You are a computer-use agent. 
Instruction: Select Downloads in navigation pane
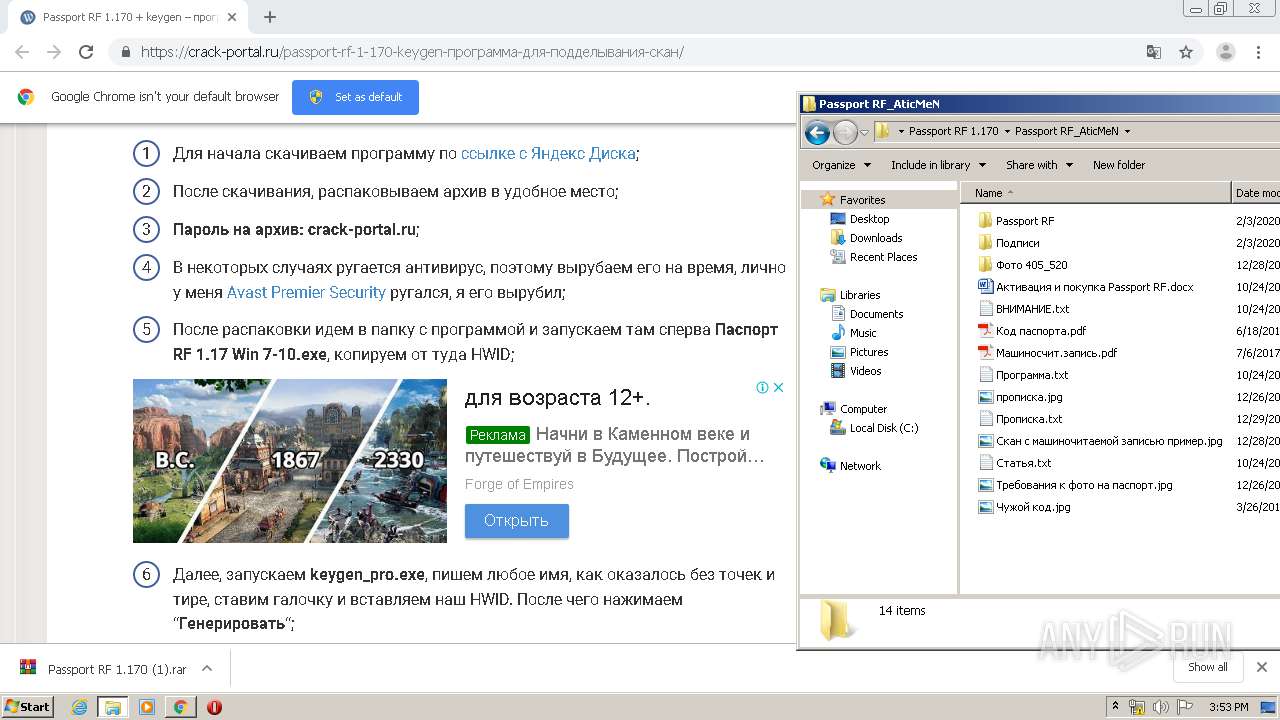point(866,238)
